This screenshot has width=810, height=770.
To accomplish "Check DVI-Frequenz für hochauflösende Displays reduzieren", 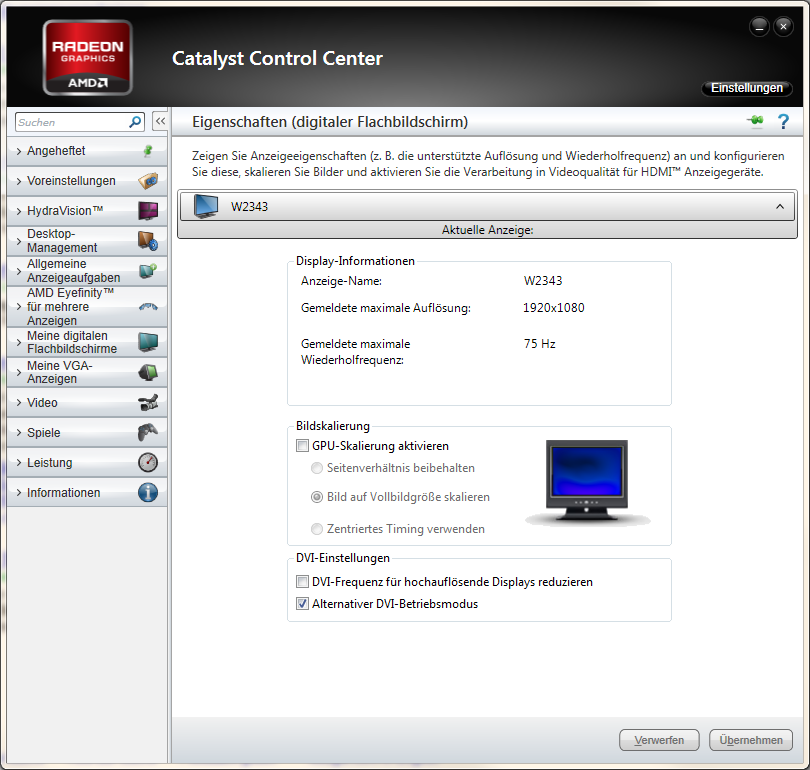I will (x=302, y=582).
